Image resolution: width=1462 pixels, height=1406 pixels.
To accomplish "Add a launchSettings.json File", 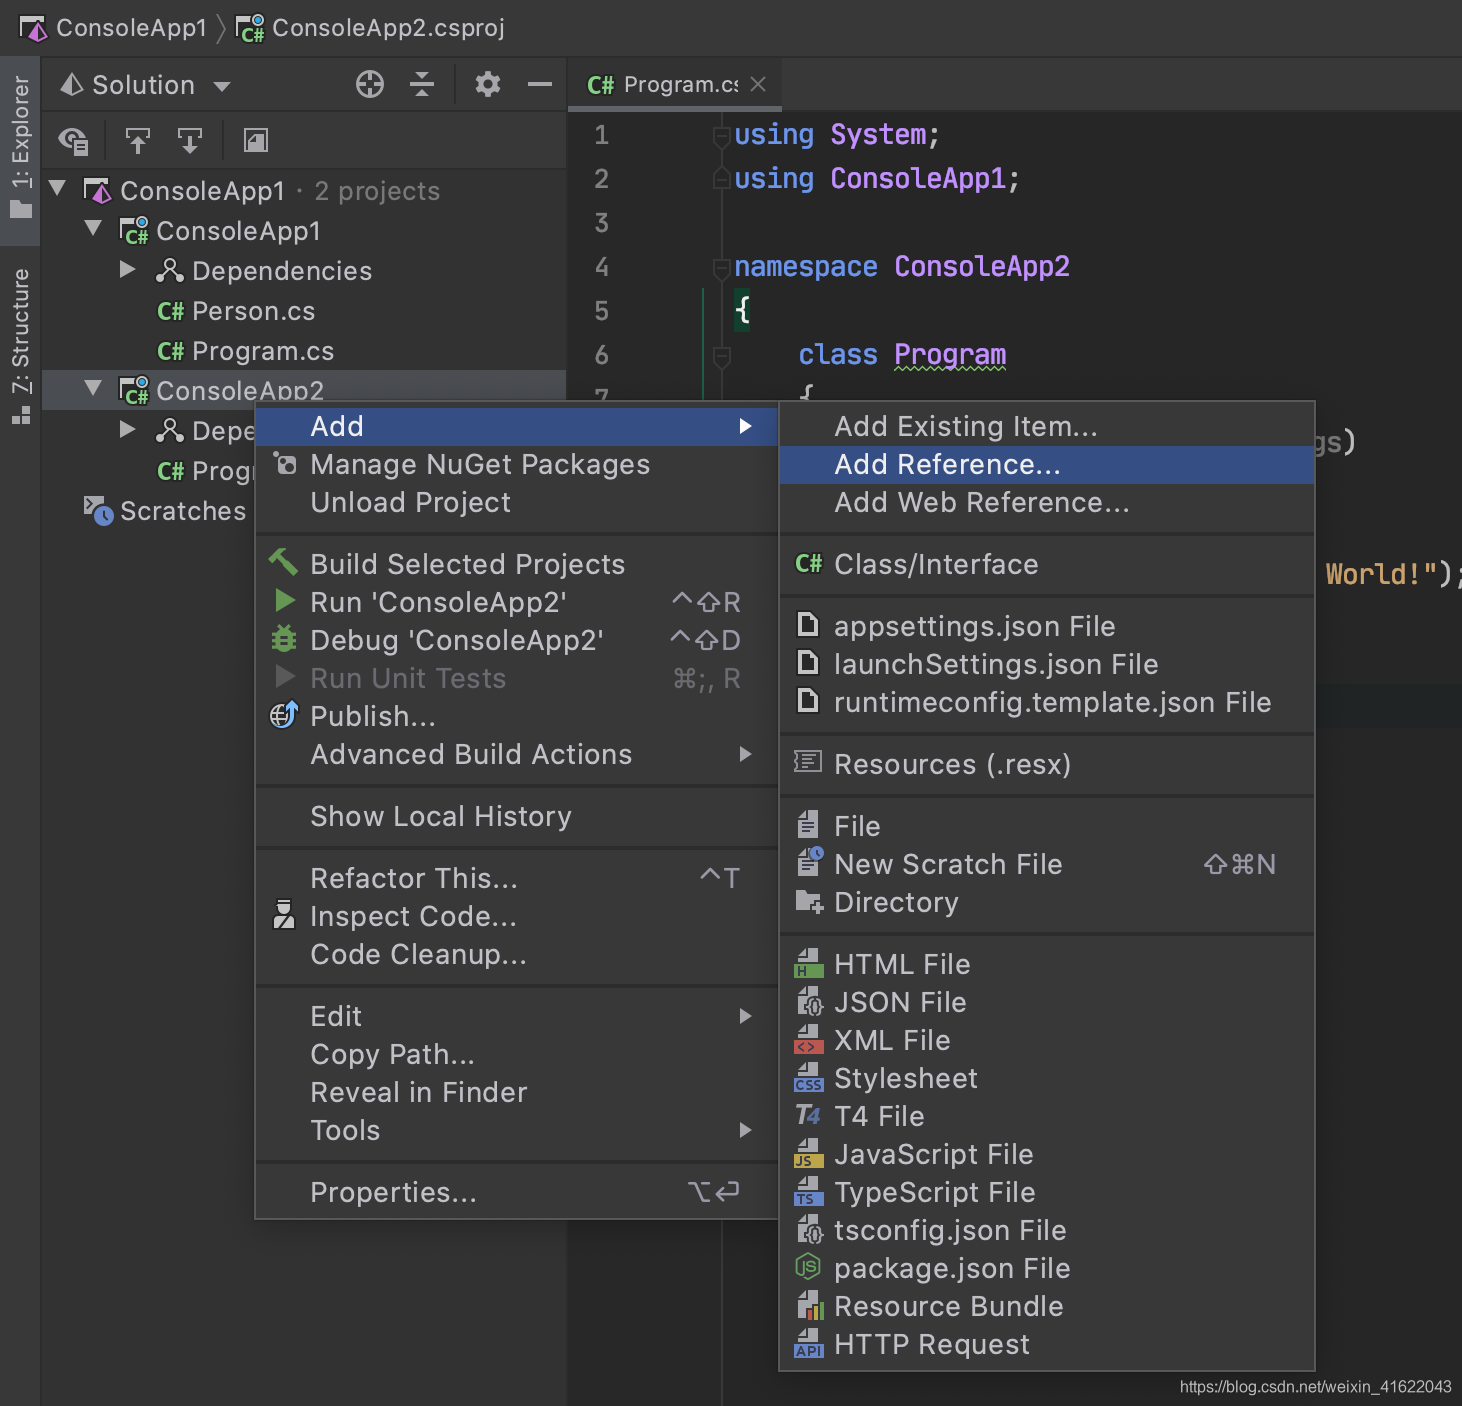I will (1046, 664).
